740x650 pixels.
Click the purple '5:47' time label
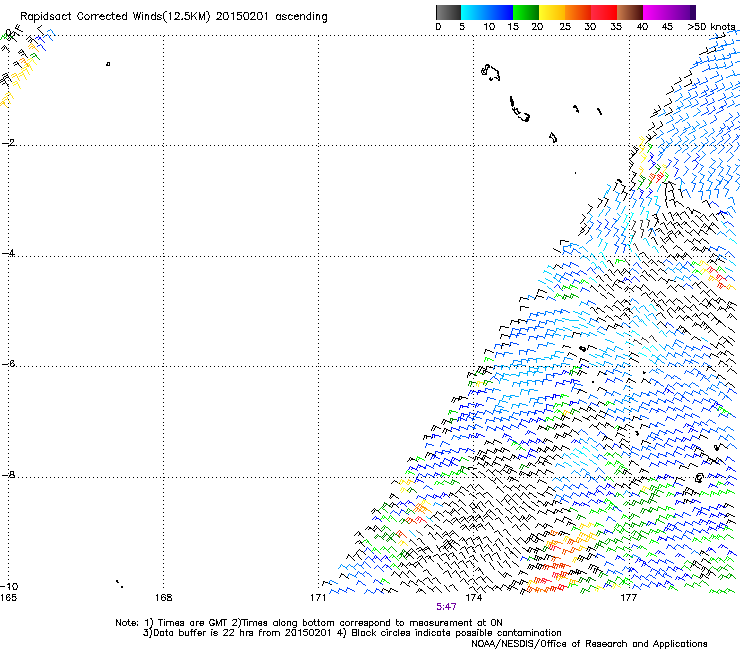click(446, 607)
